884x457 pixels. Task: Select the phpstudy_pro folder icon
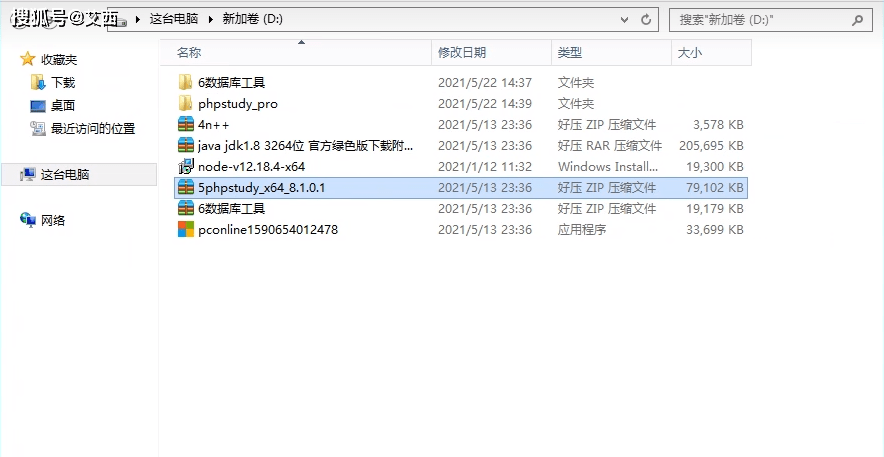tap(185, 104)
